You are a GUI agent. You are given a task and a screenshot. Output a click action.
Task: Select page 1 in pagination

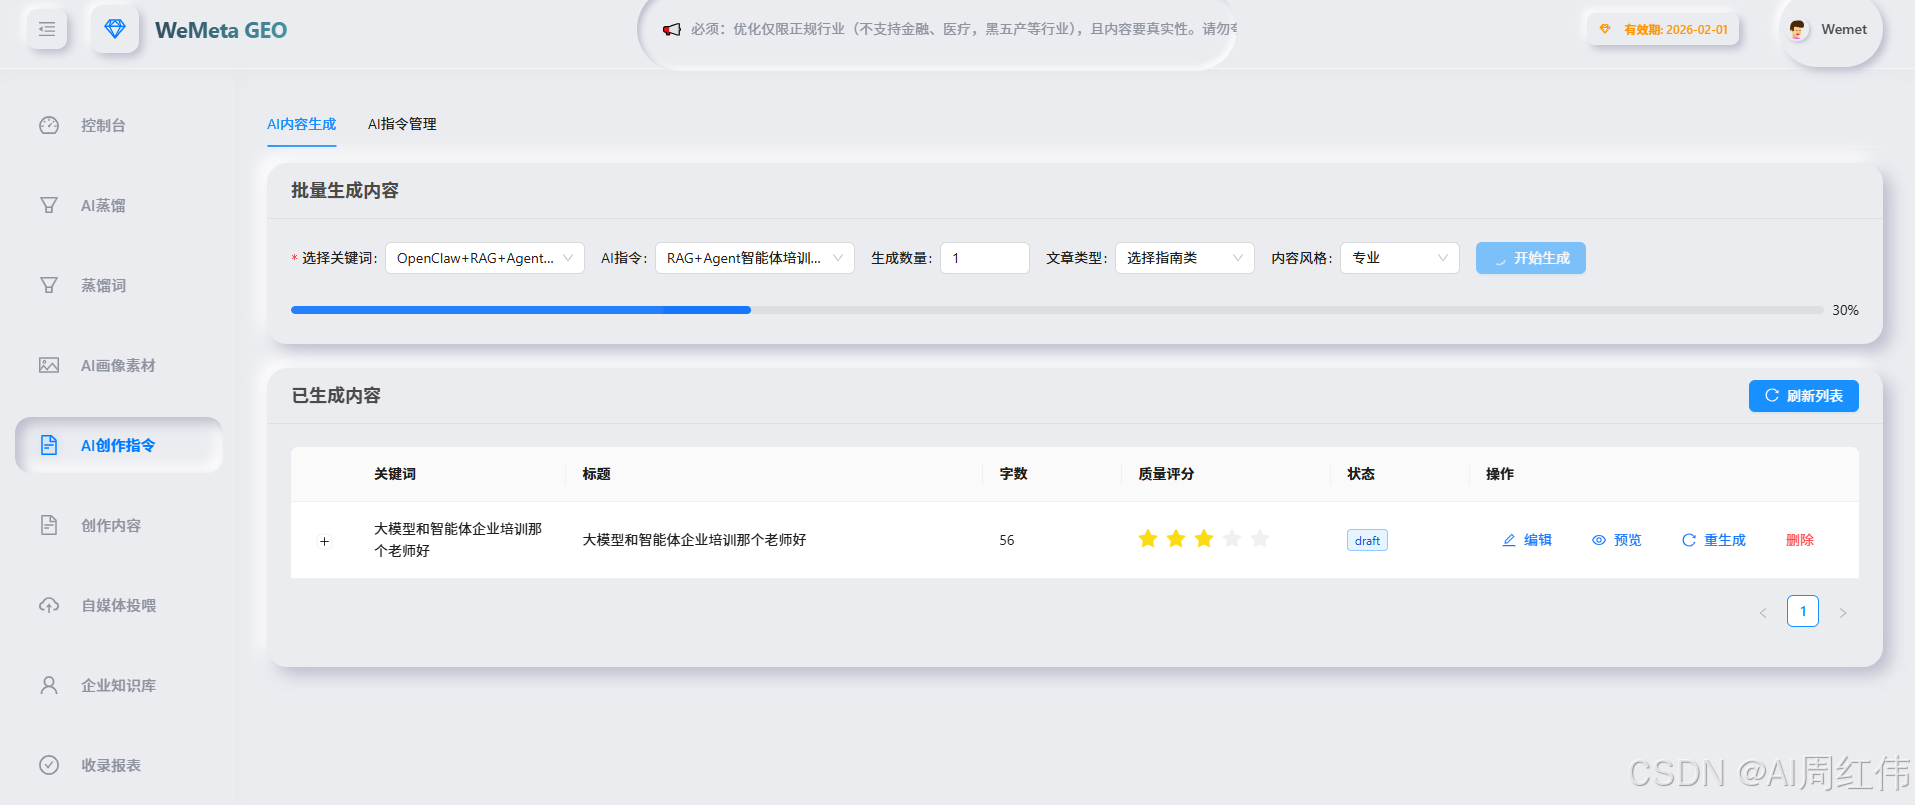tap(1803, 611)
